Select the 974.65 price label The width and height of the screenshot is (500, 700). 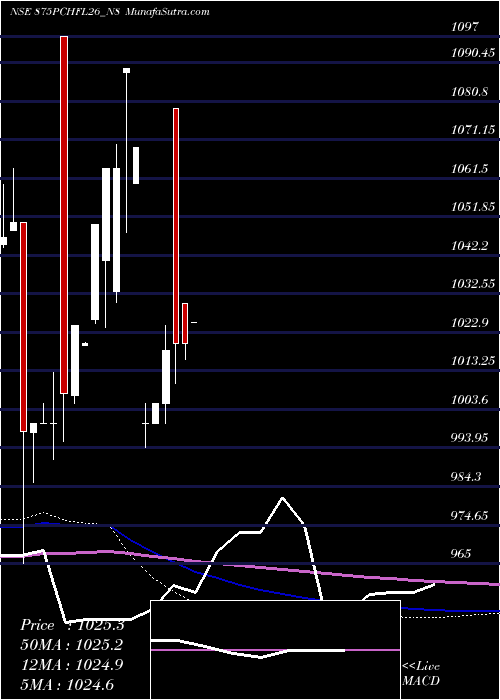(469, 516)
